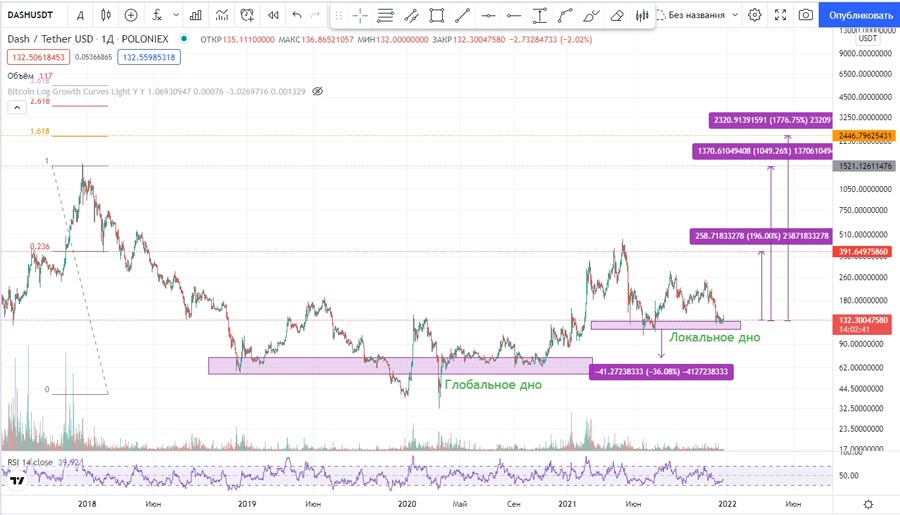Click the blue 'Опубликовать' button

[860, 15]
